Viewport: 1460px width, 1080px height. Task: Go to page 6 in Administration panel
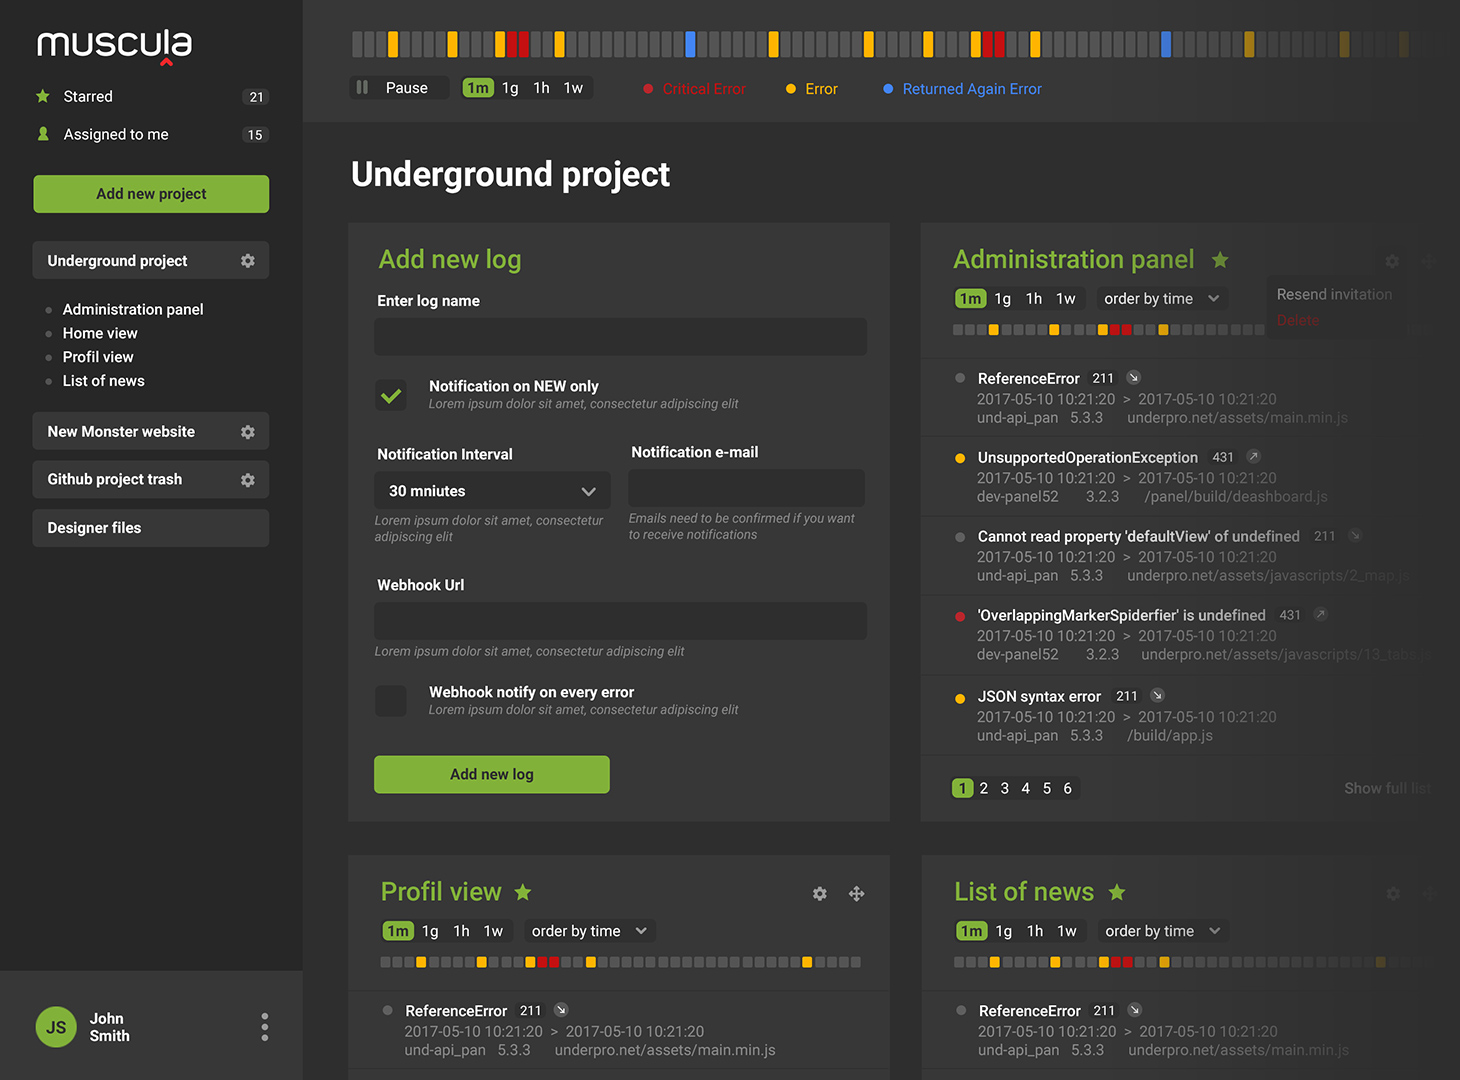tap(1067, 789)
